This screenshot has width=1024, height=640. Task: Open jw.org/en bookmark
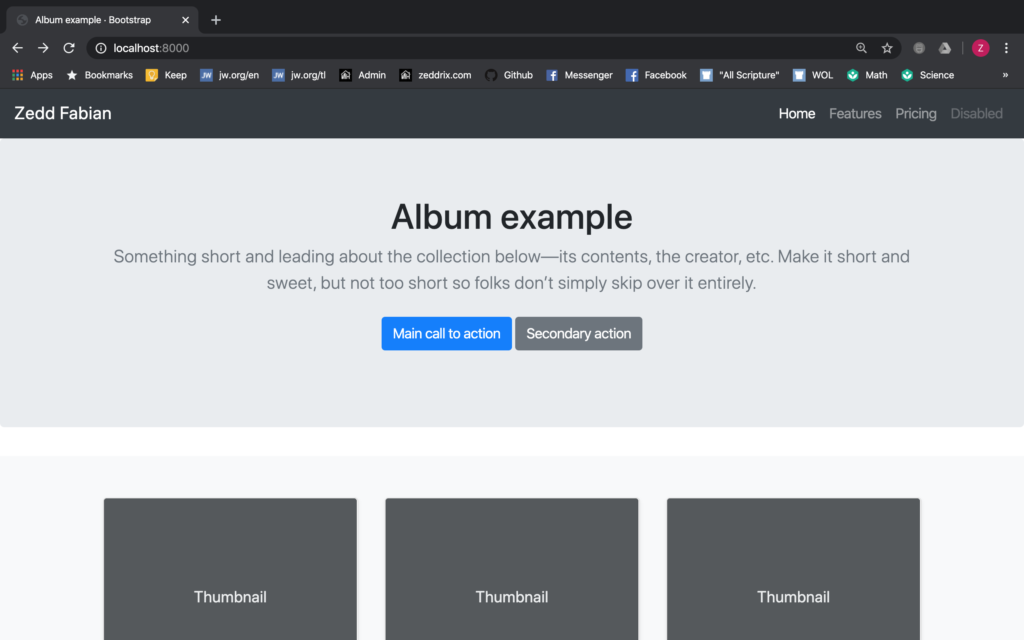229,75
